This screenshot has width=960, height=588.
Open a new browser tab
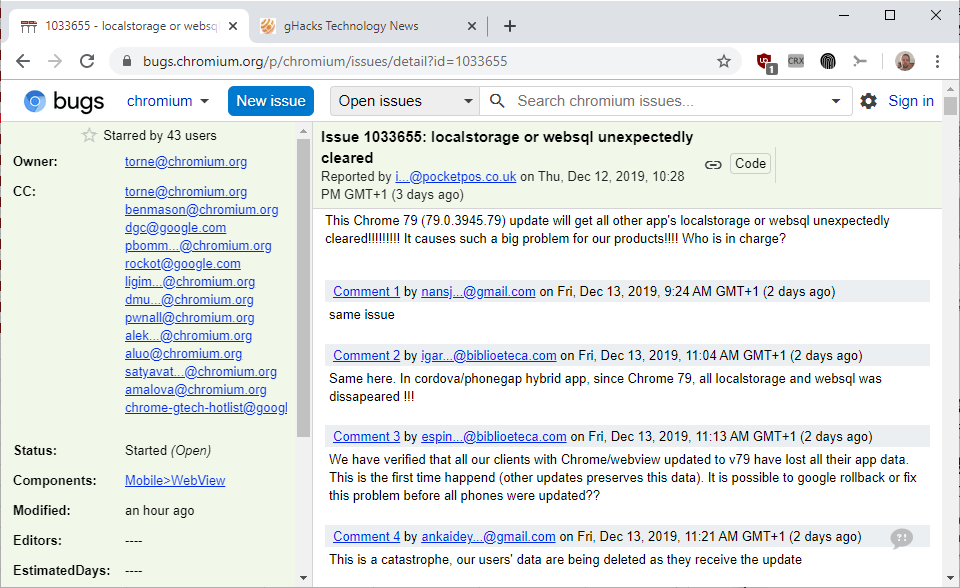pos(509,26)
